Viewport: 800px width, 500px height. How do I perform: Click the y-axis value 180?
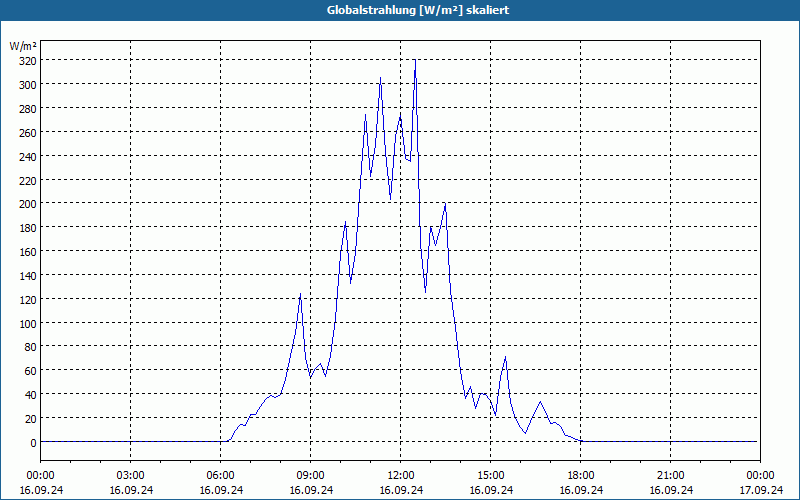pos(28,228)
